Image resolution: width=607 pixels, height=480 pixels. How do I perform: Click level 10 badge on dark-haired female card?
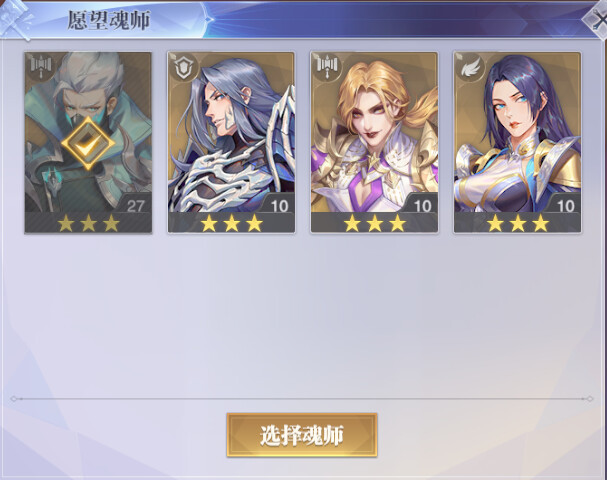pyautogui.click(x=566, y=206)
